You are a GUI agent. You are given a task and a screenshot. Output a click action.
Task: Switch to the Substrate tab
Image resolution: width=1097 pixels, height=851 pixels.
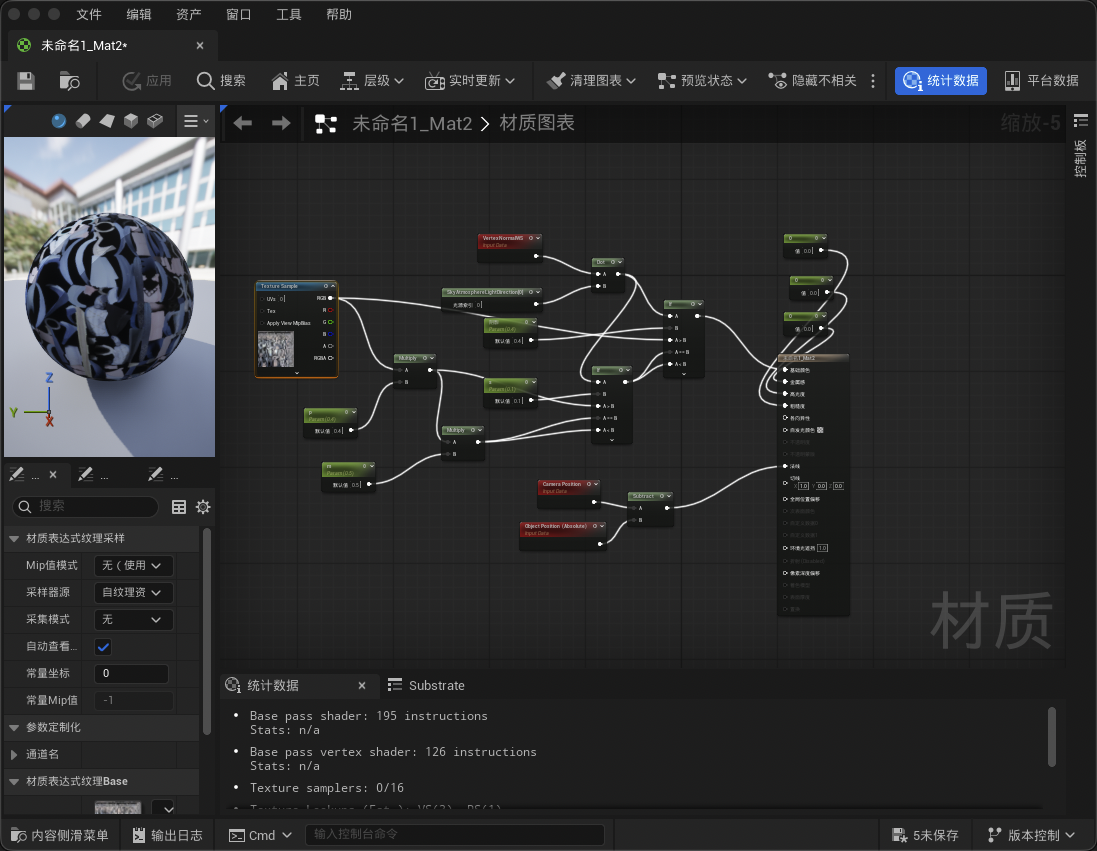click(426, 686)
